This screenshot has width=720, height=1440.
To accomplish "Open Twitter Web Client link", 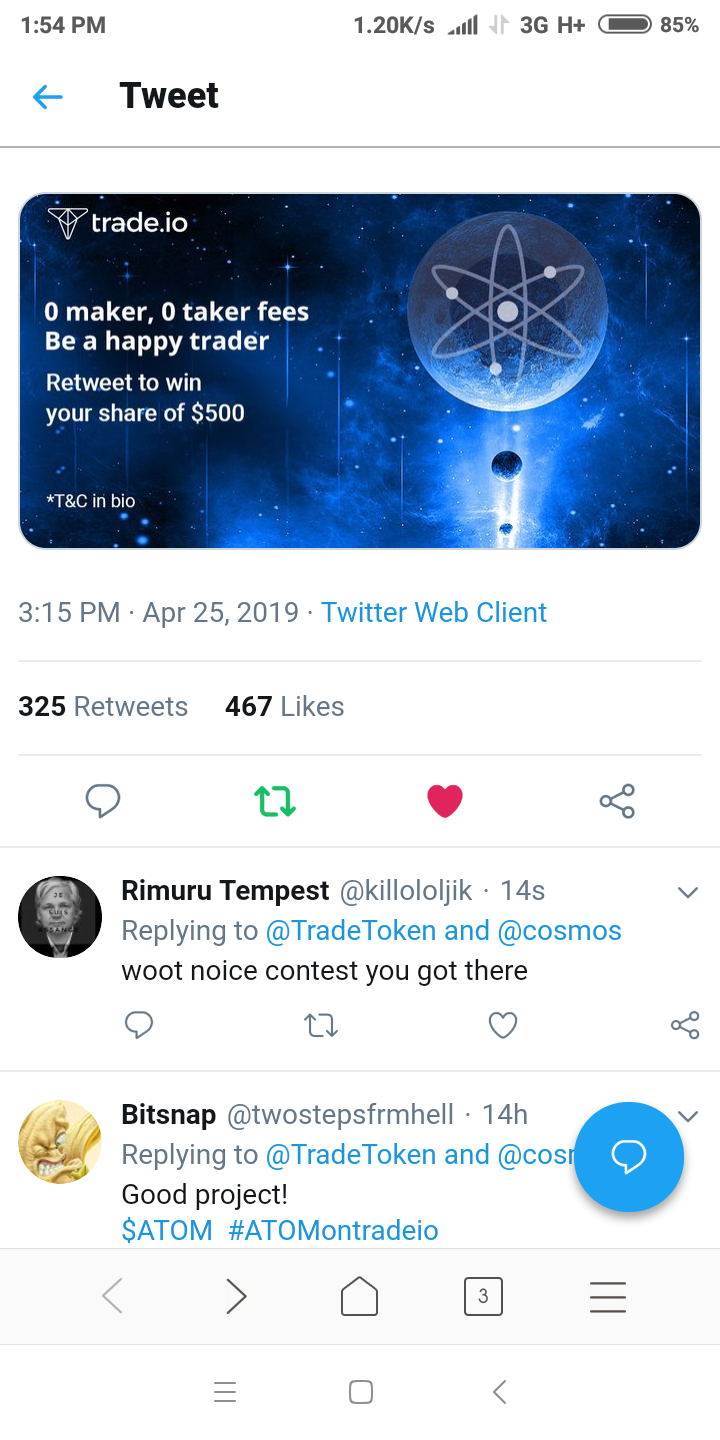I will point(434,612).
